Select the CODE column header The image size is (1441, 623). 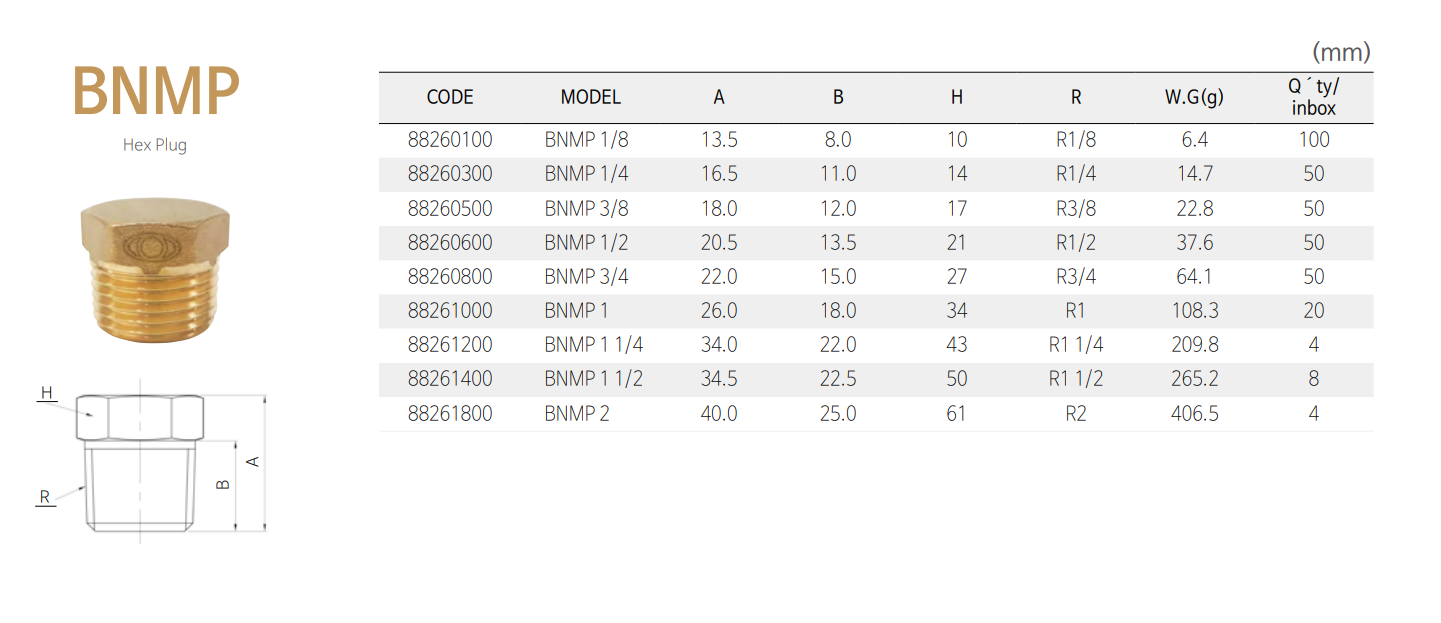click(450, 97)
